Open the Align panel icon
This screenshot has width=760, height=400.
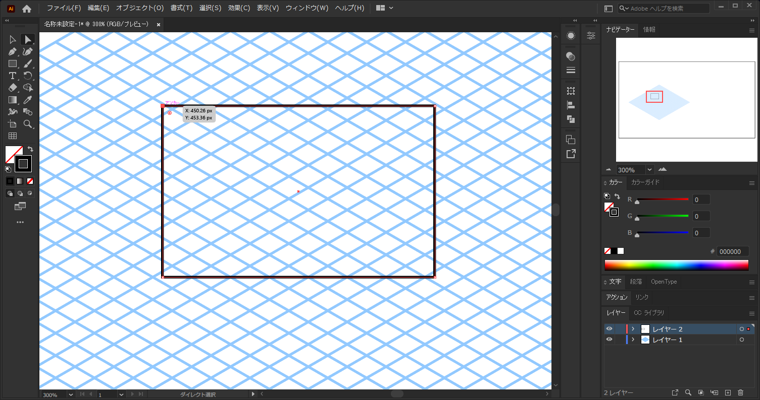(571, 105)
